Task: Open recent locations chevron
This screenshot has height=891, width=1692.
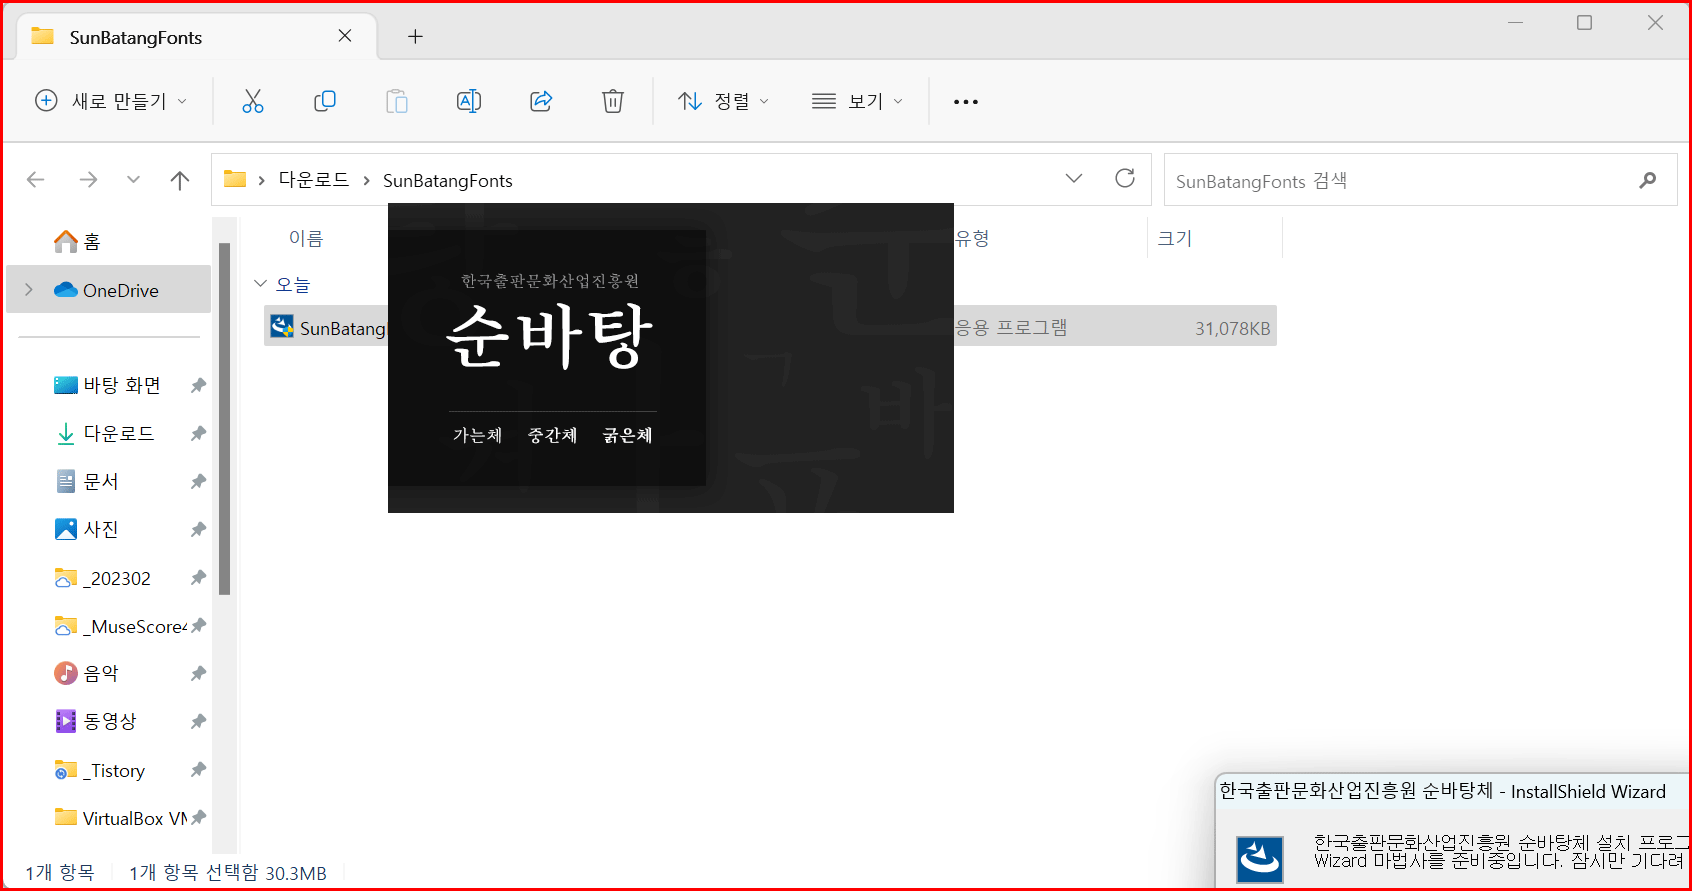Action: click(133, 180)
